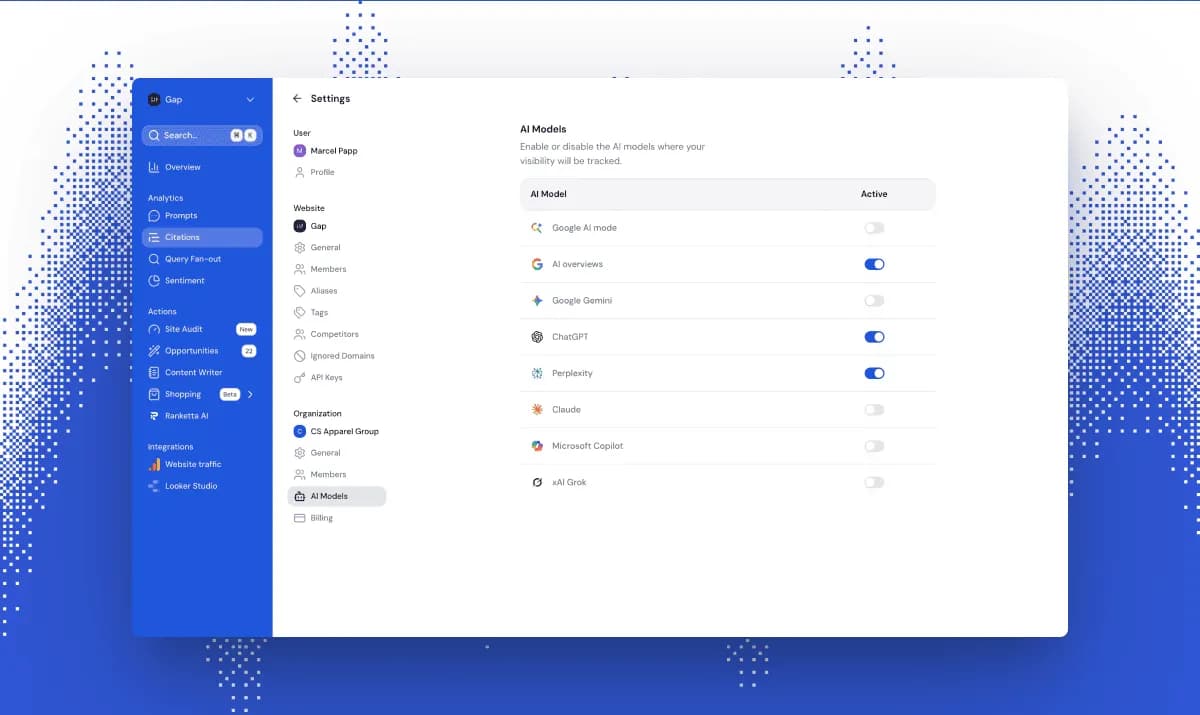The height and width of the screenshot is (715, 1200).
Task: Click the Profile person icon
Action: pos(300,172)
